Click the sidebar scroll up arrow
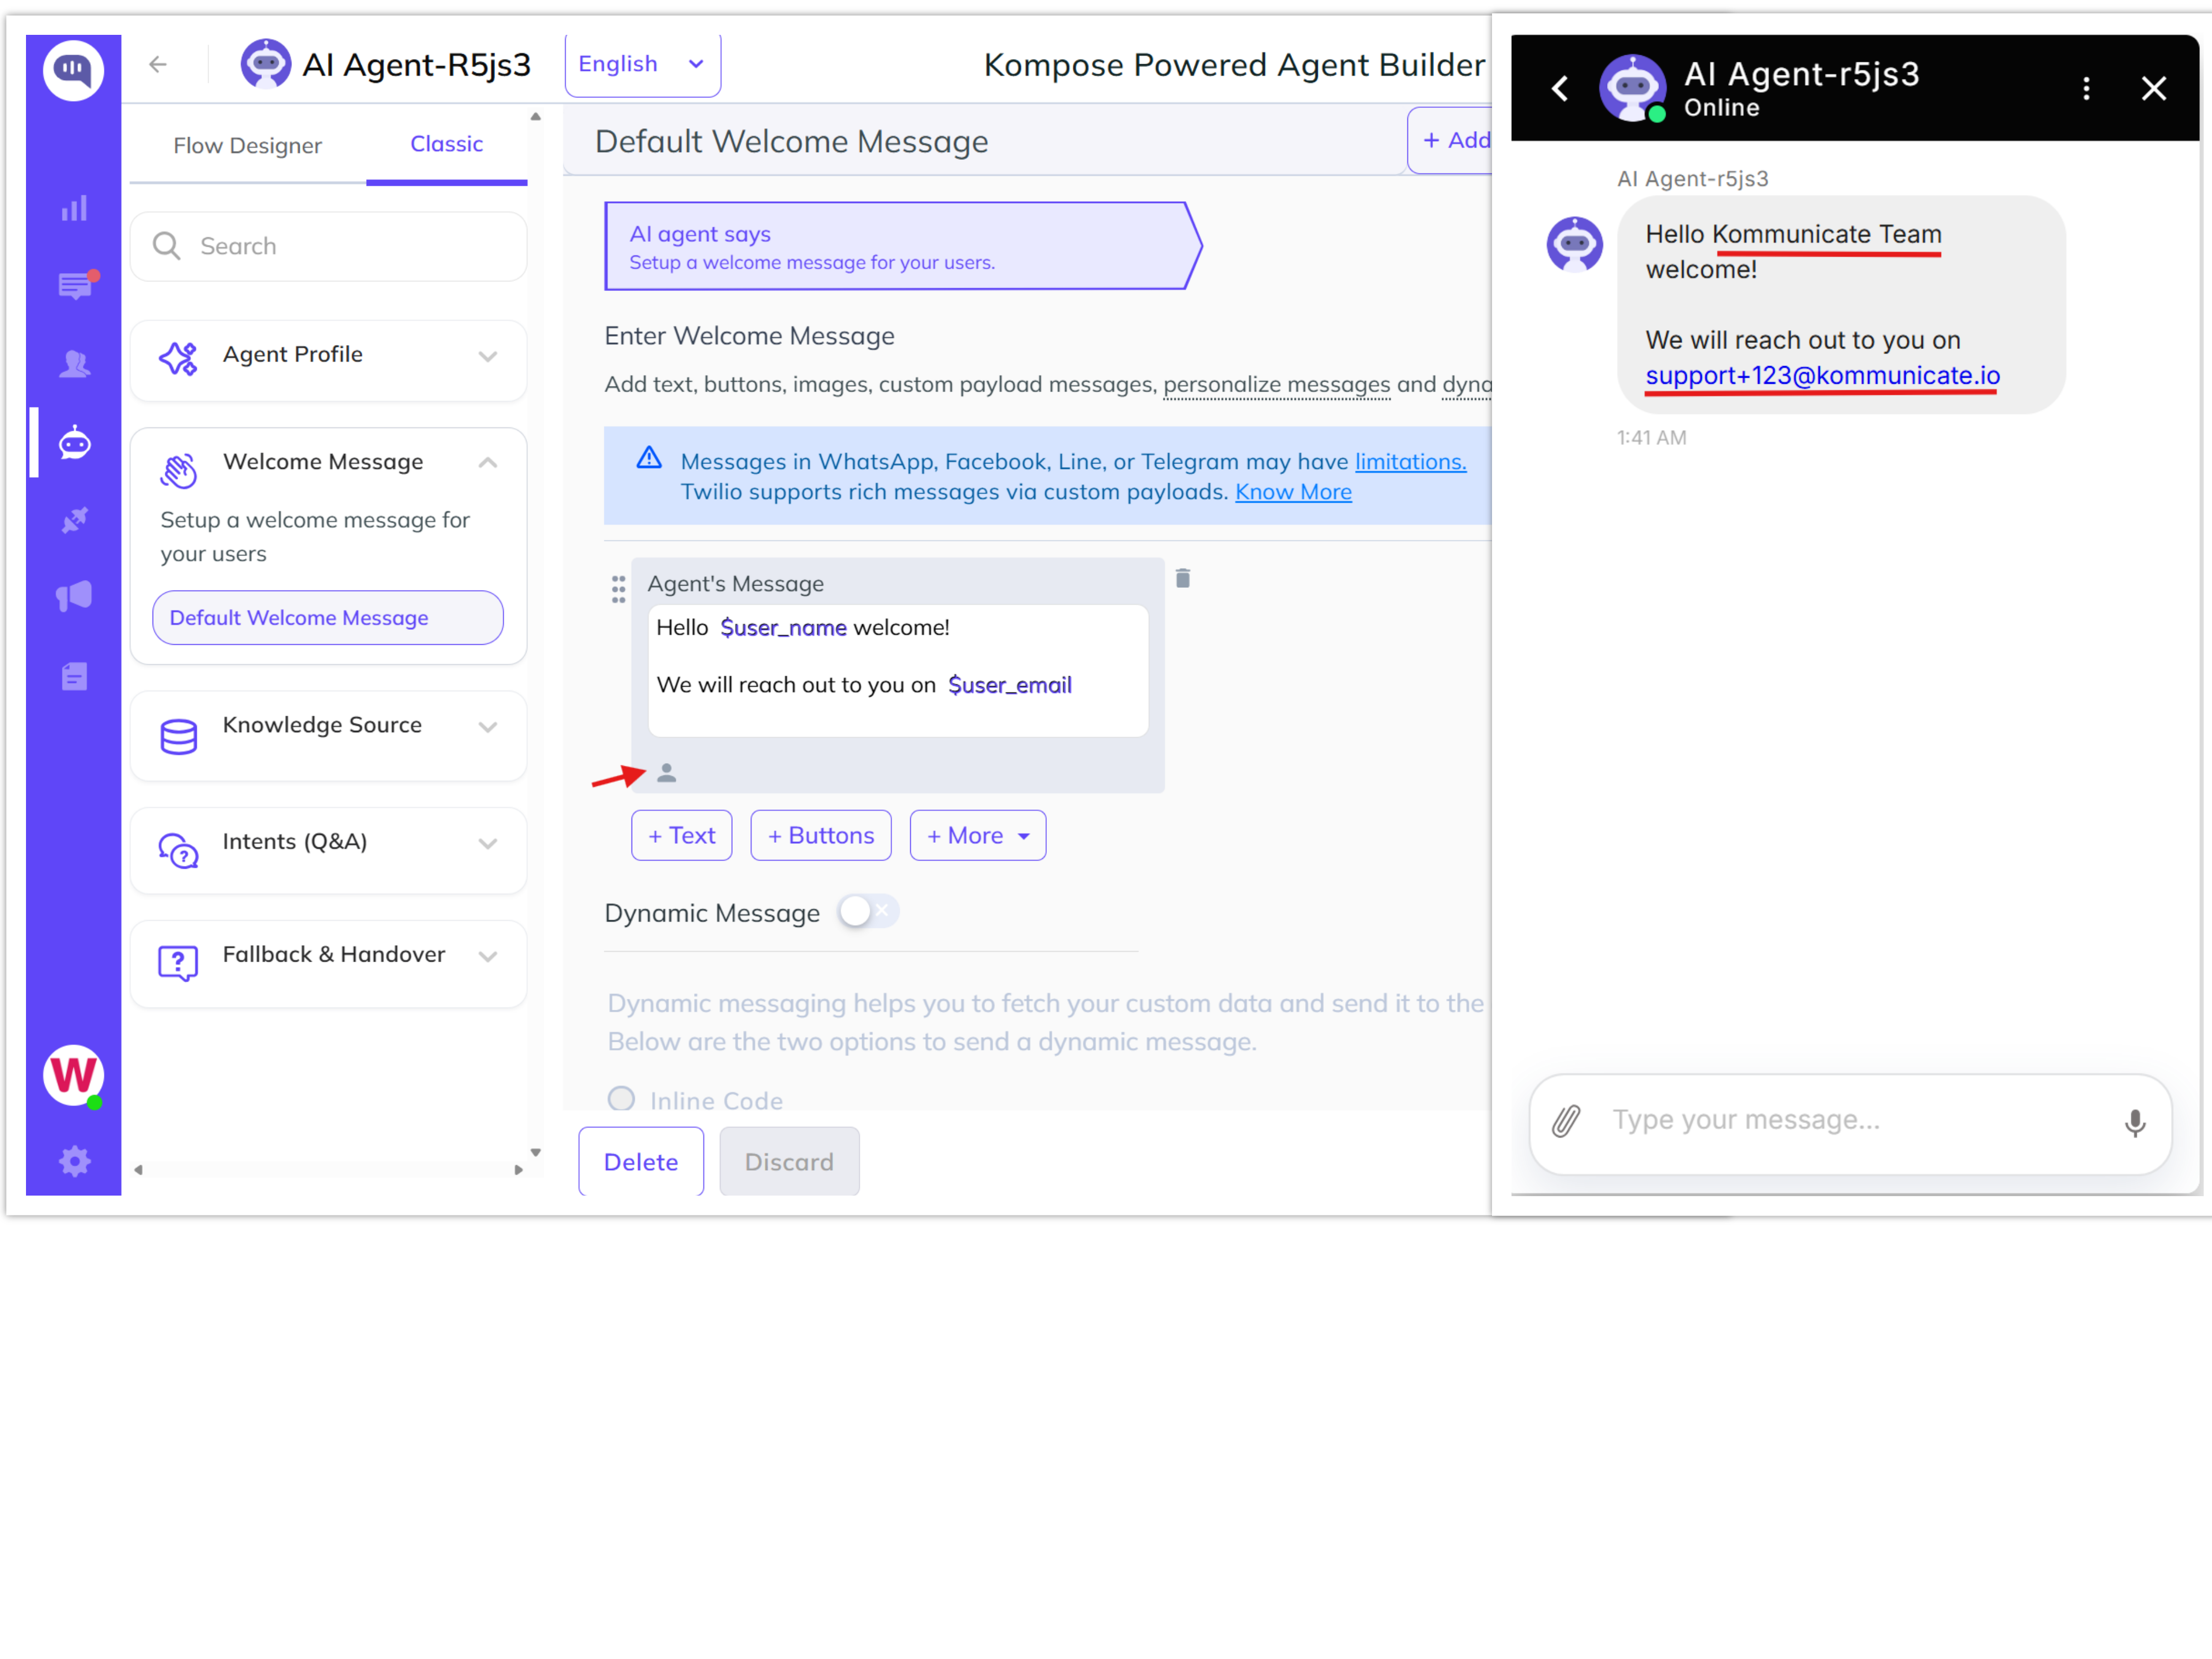 (536, 117)
